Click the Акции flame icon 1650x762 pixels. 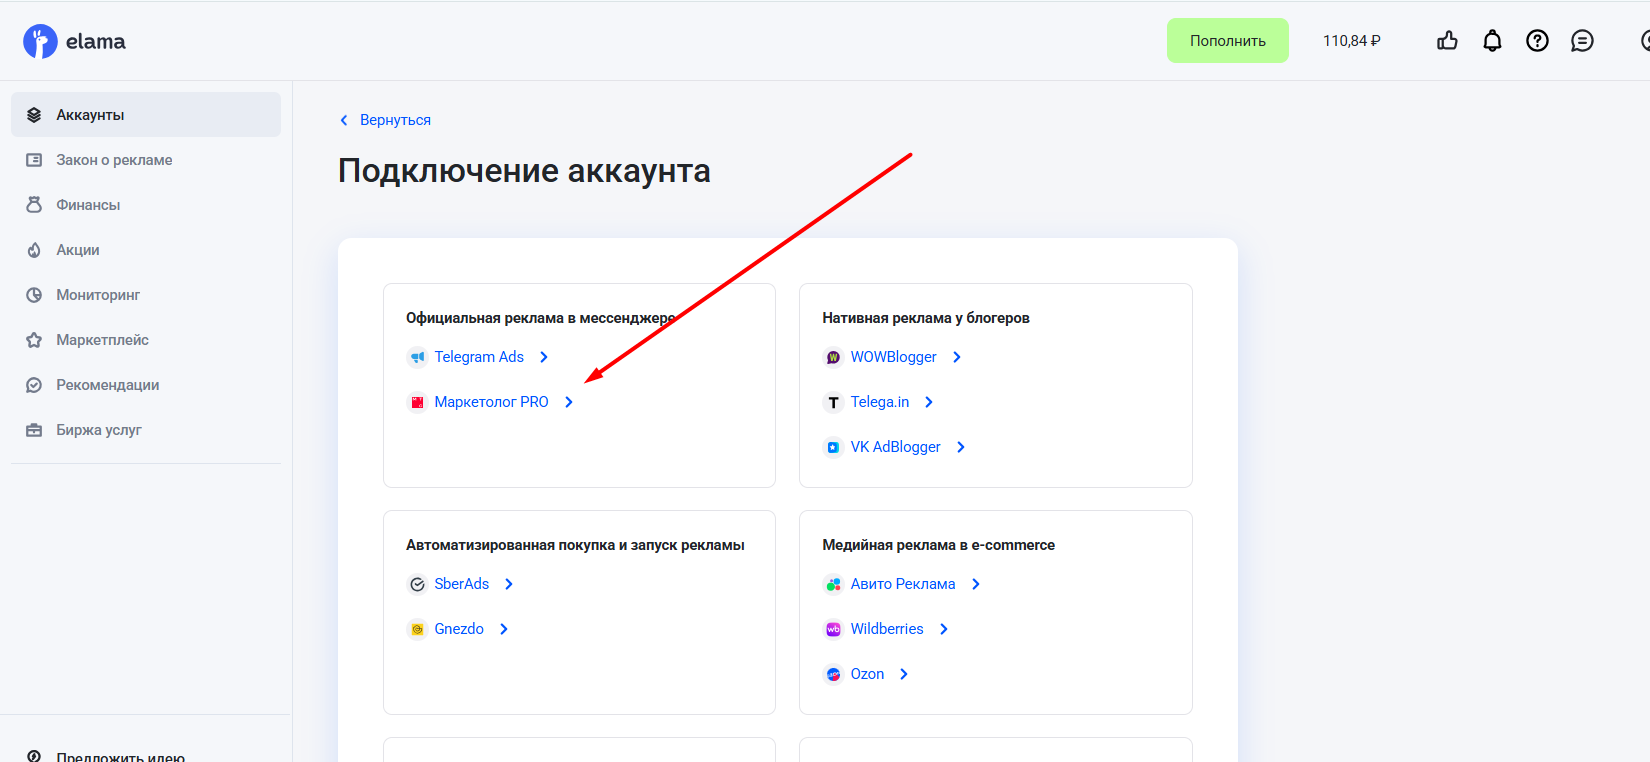tap(34, 250)
